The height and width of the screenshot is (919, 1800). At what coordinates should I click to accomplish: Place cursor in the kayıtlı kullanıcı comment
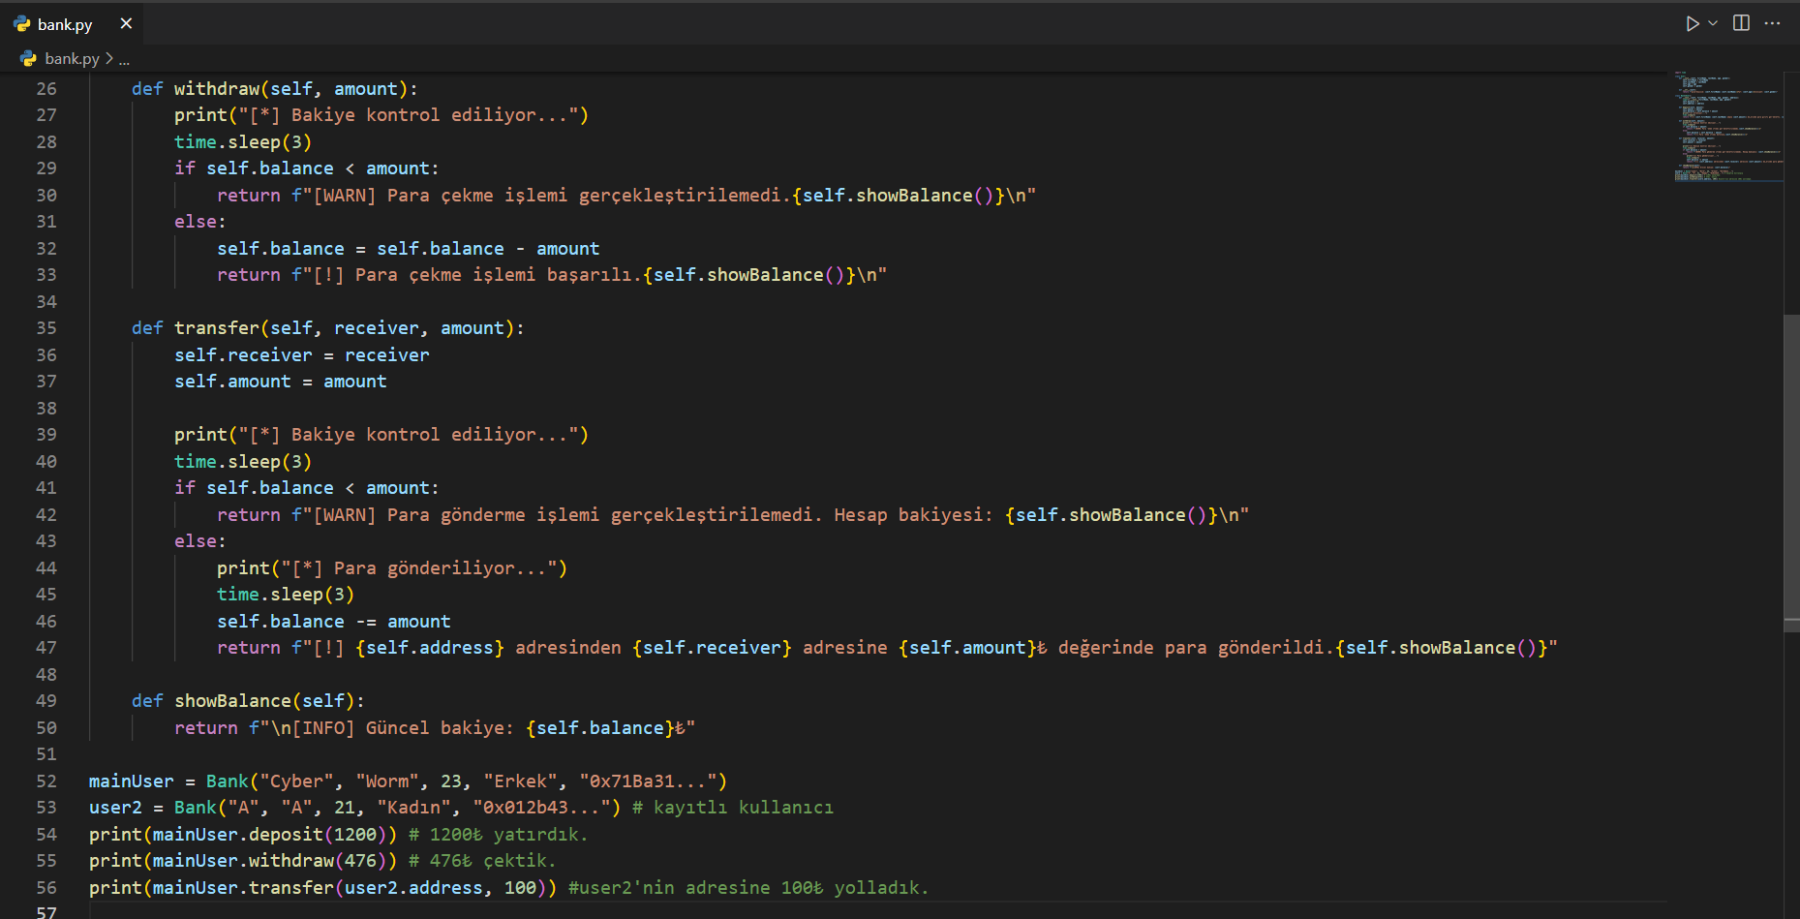click(x=742, y=808)
